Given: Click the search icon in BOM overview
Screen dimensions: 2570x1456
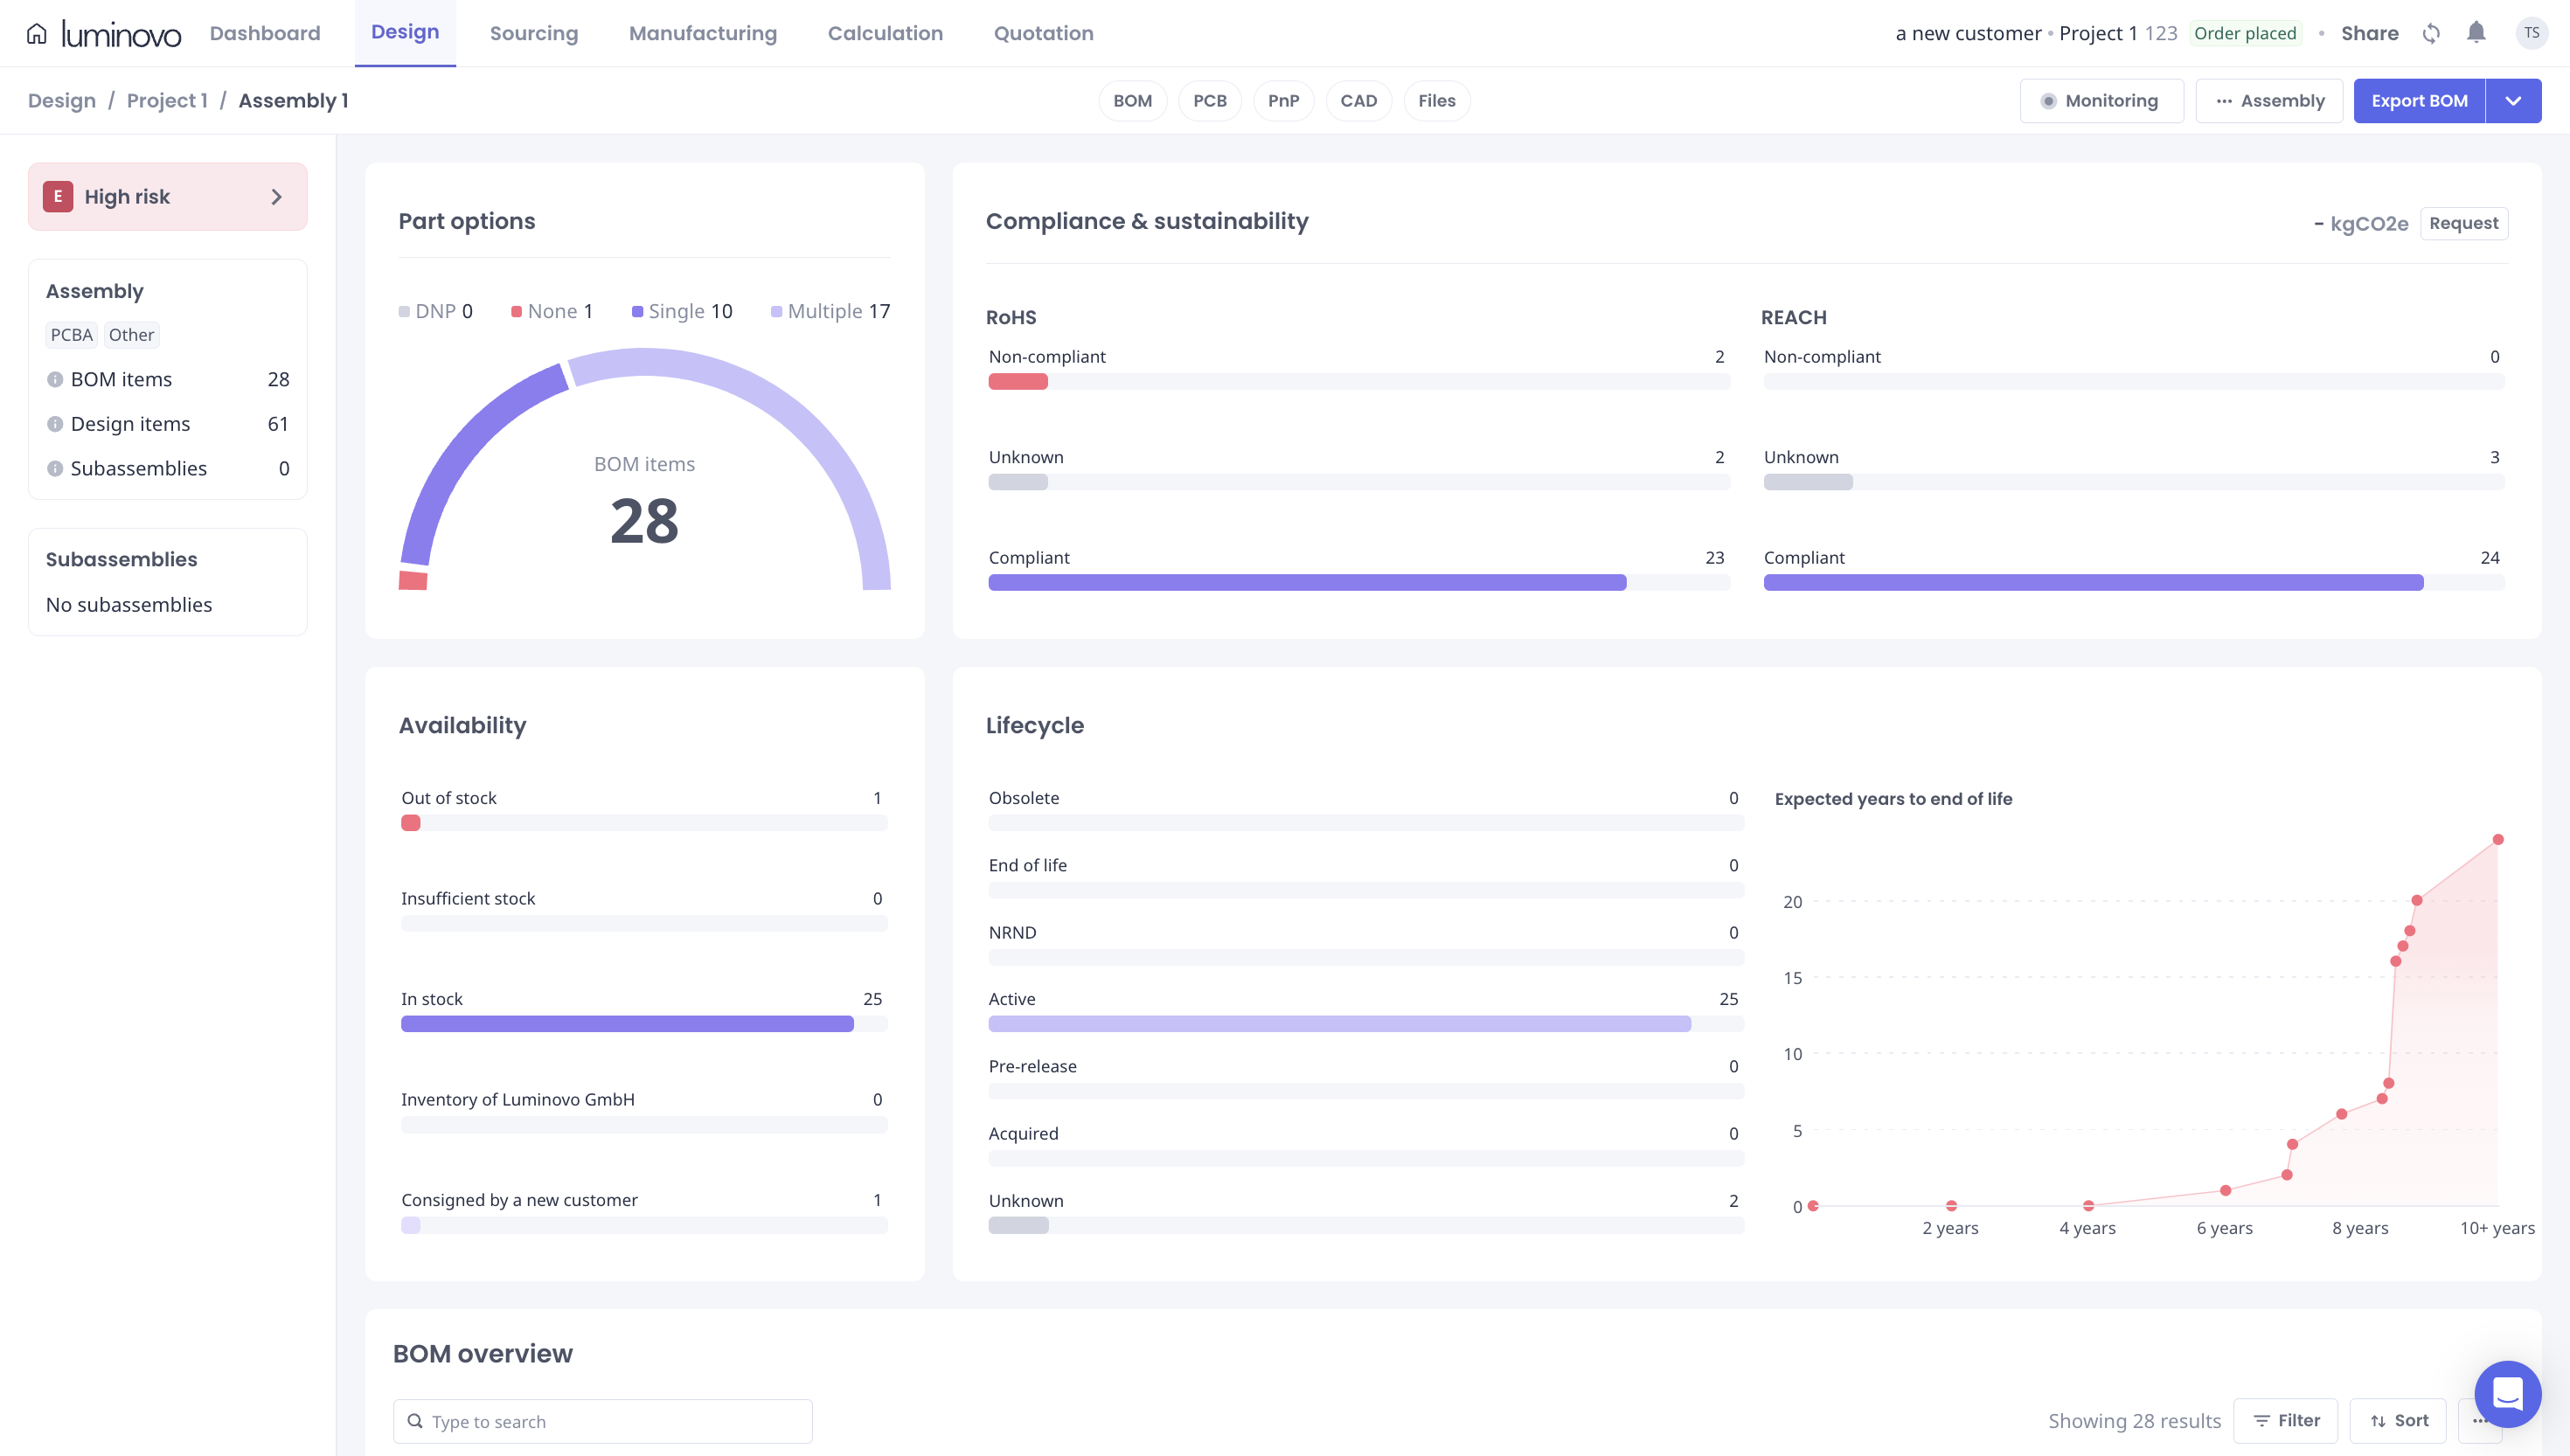Looking at the screenshot, I should coord(415,1420).
